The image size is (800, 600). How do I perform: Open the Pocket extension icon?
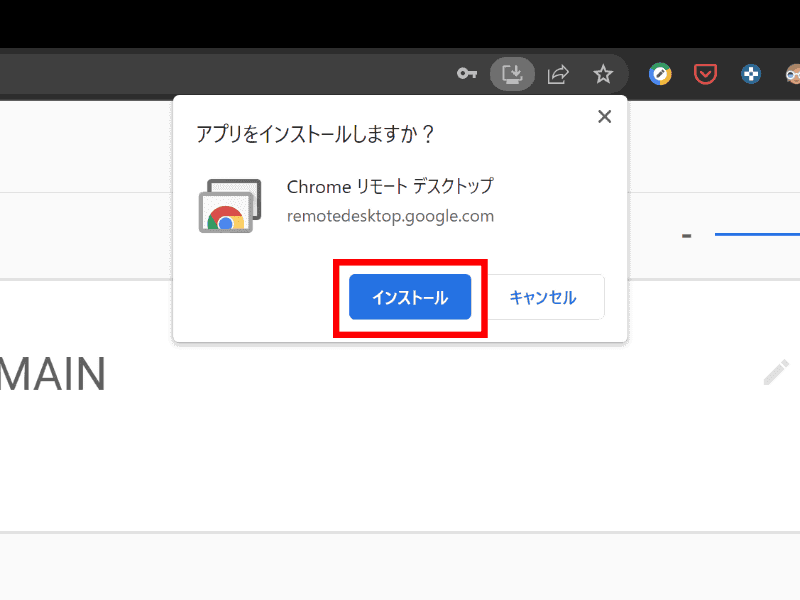tap(705, 74)
